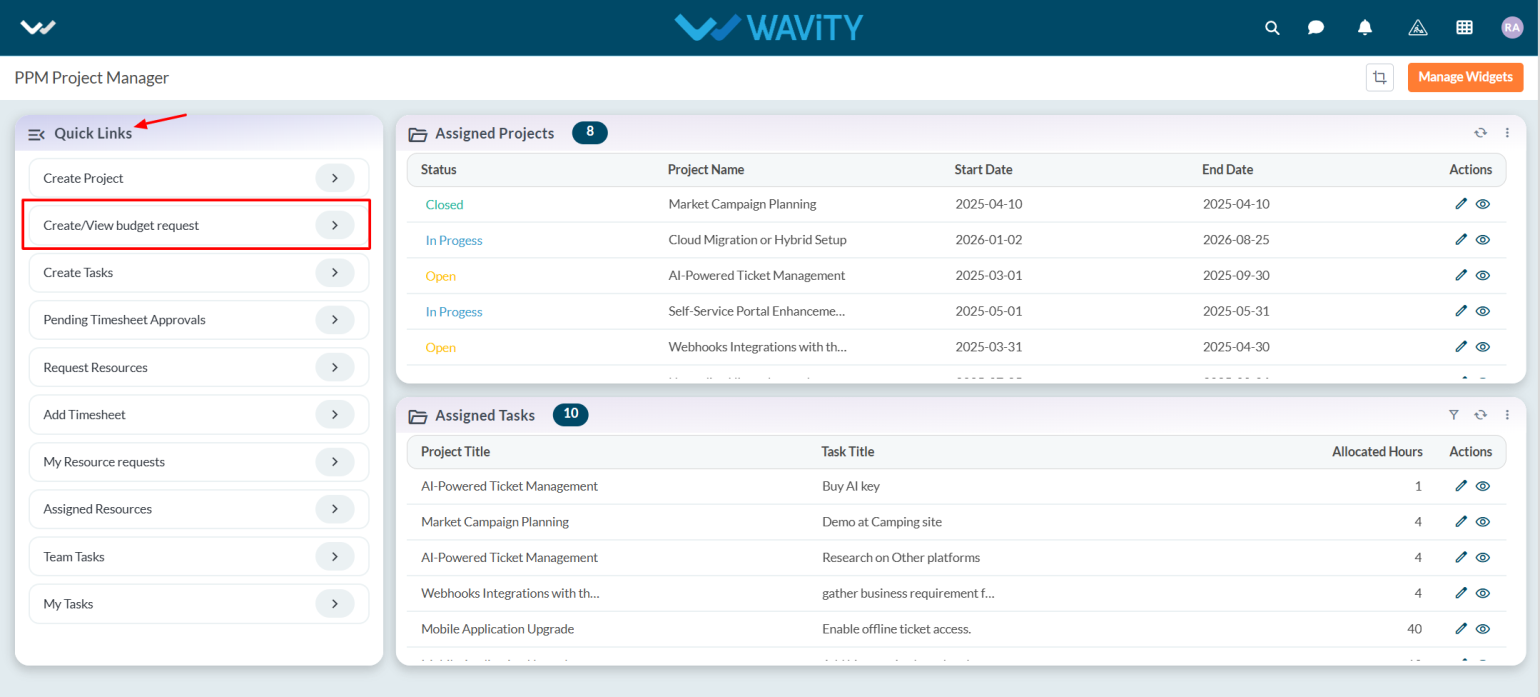Click the PPM Project Manager page title
The image size is (1540, 697).
coord(92,77)
